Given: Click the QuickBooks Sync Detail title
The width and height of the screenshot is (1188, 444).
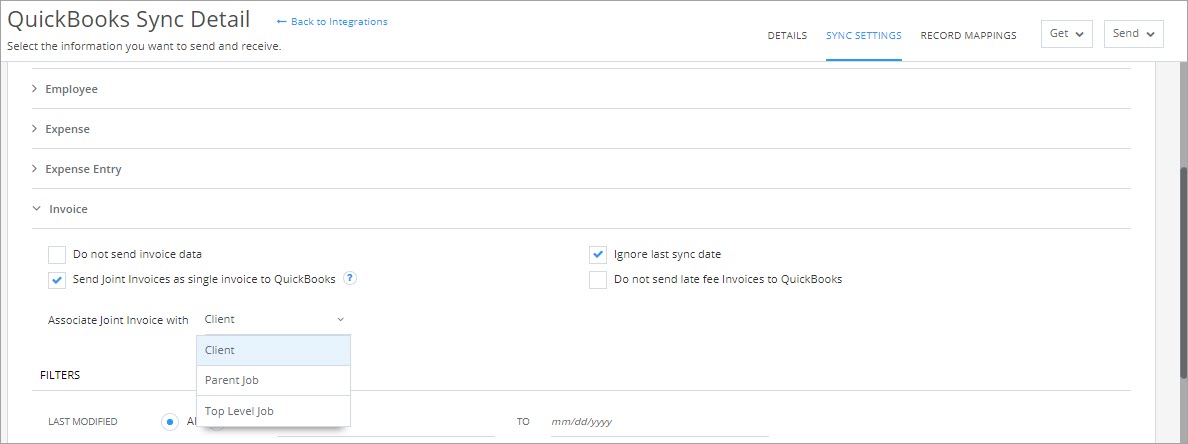Looking at the screenshot, I should (x=129, y=19).
